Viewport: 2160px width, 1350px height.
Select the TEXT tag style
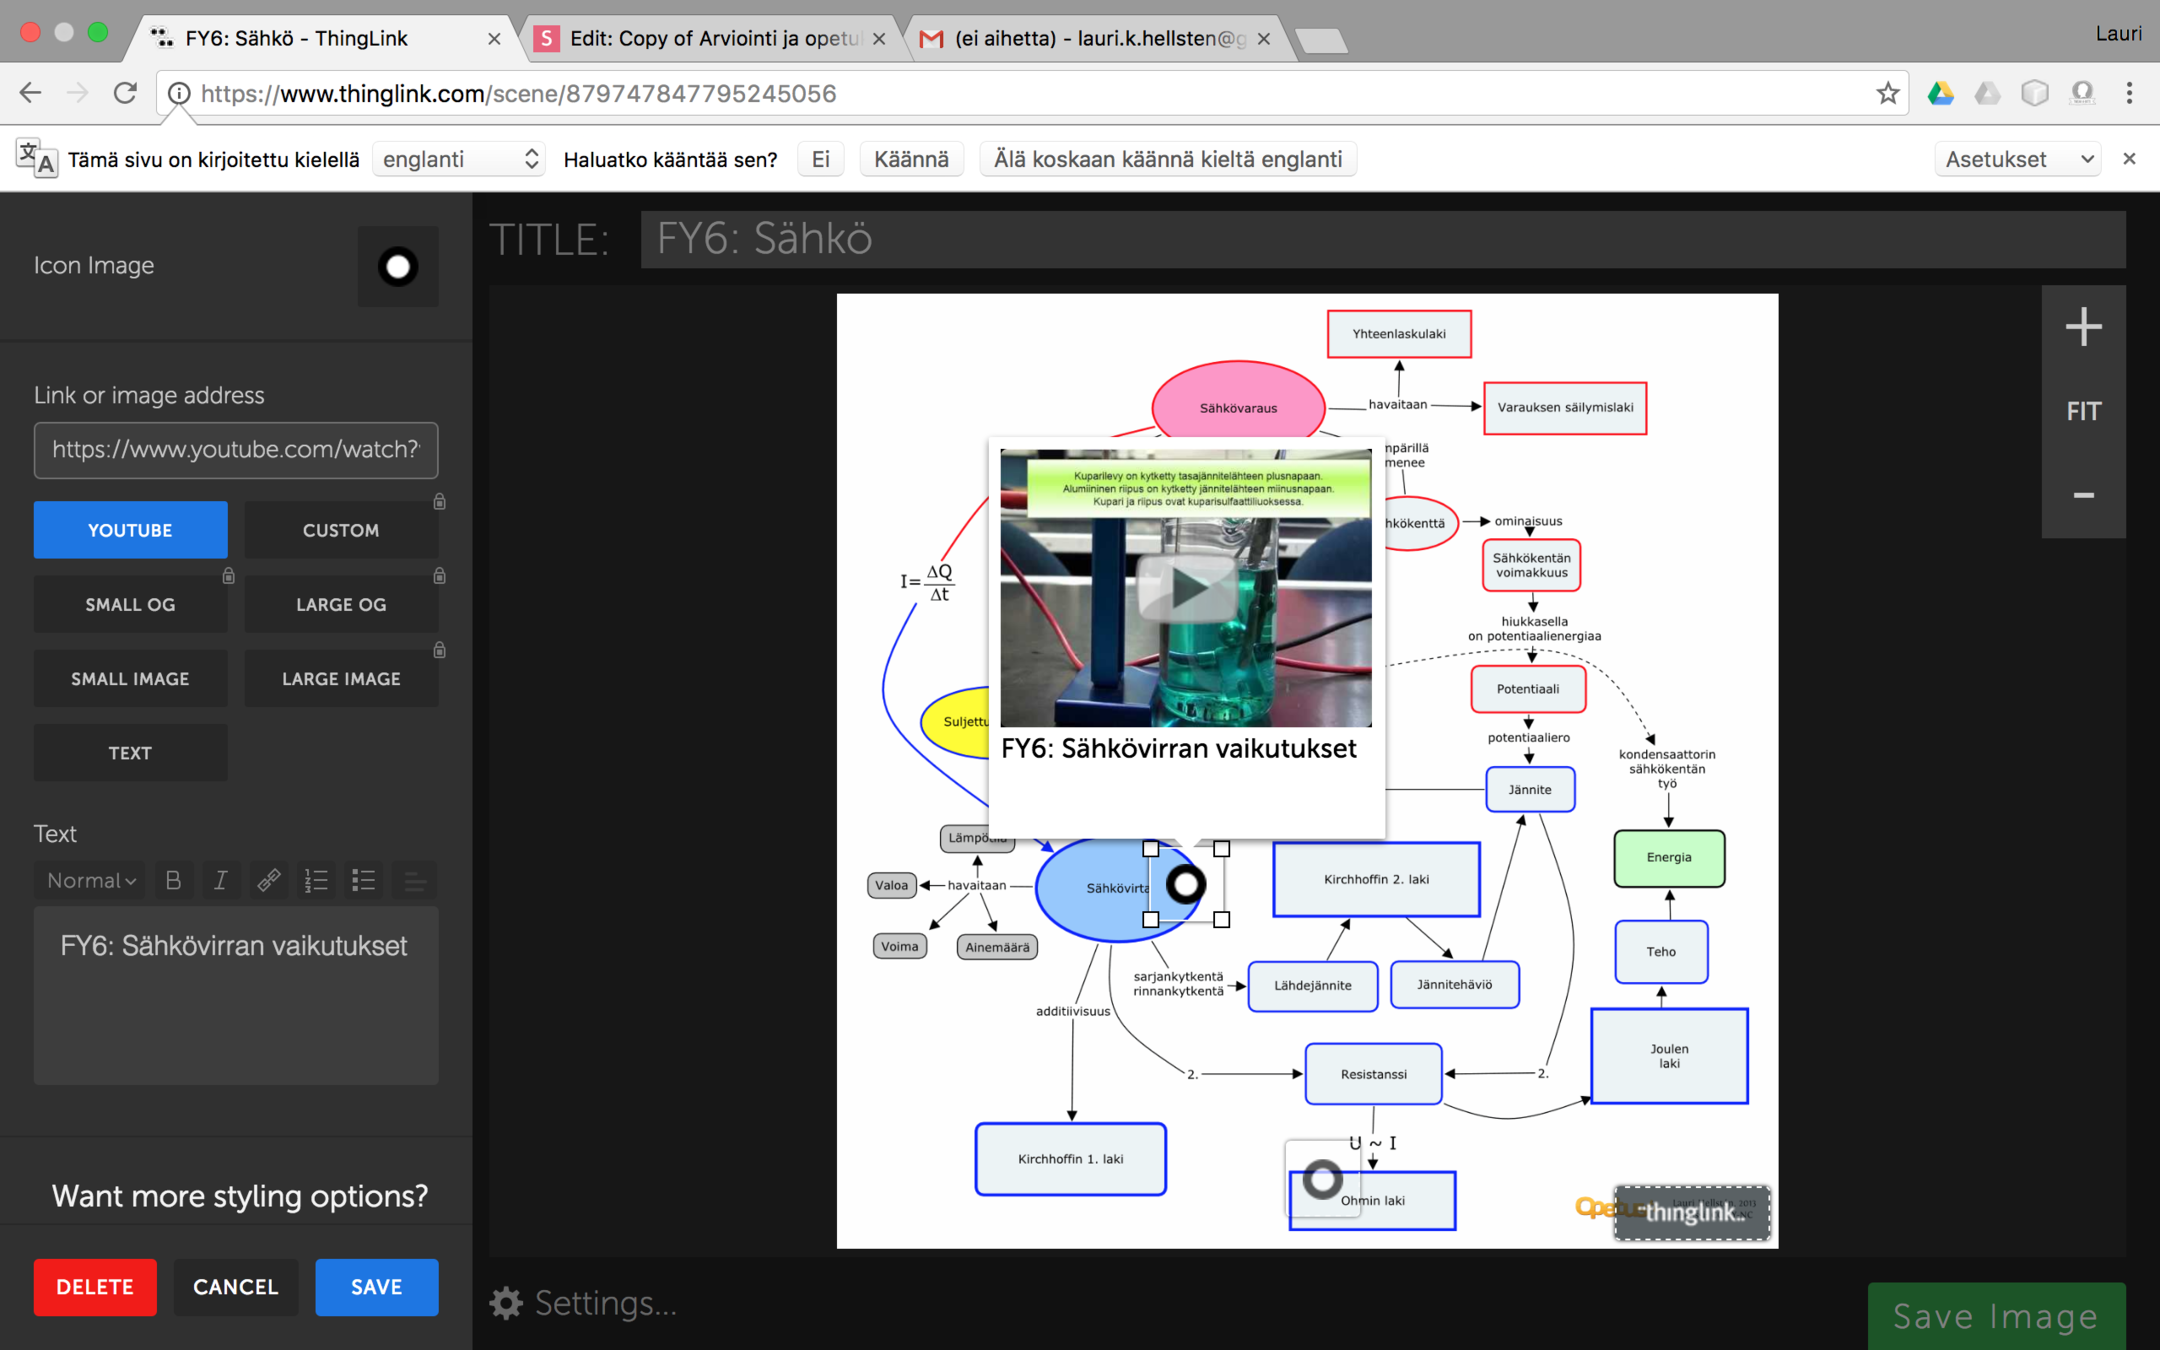point(130,753)
